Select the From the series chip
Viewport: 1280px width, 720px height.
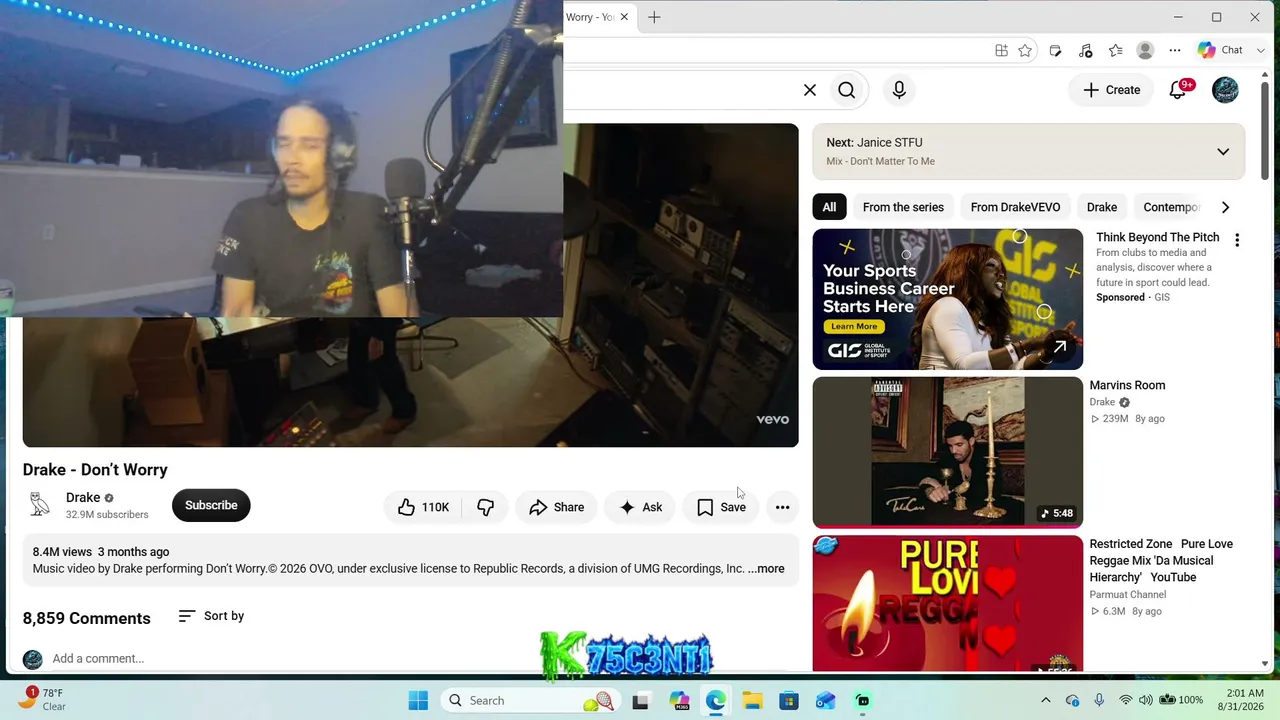(x=903, y=207)
